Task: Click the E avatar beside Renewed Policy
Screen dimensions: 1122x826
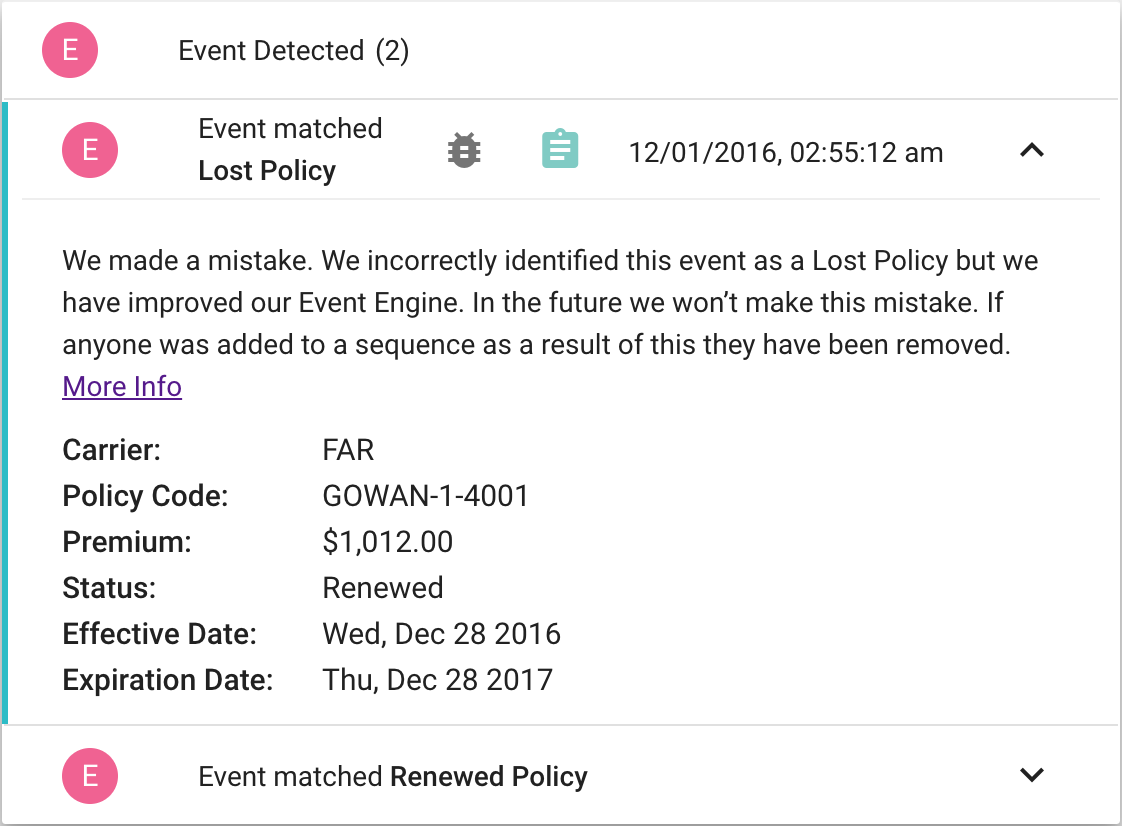Action: tap(90, 776)
